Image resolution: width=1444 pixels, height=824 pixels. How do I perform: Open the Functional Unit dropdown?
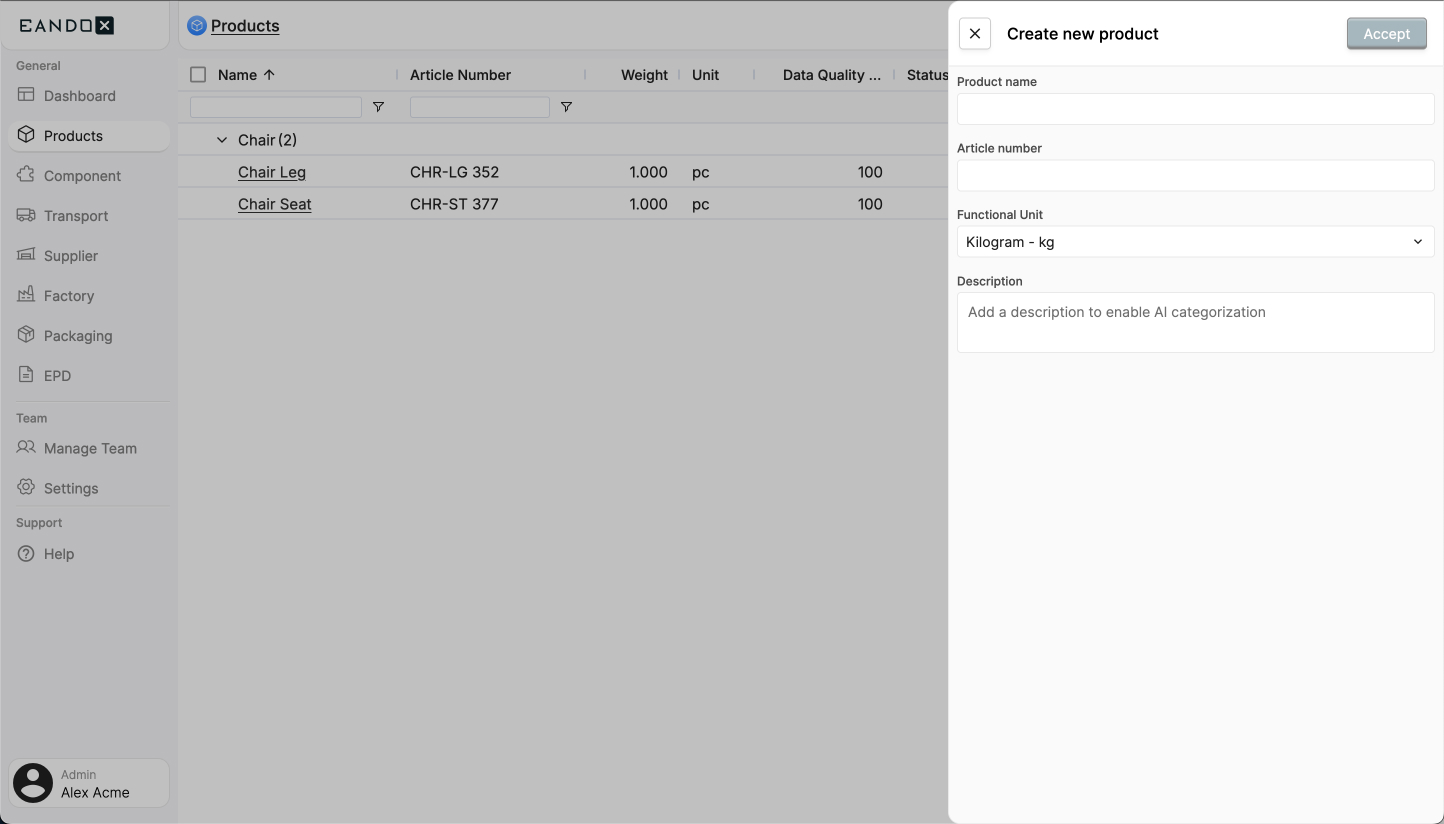pos(1195,241)
